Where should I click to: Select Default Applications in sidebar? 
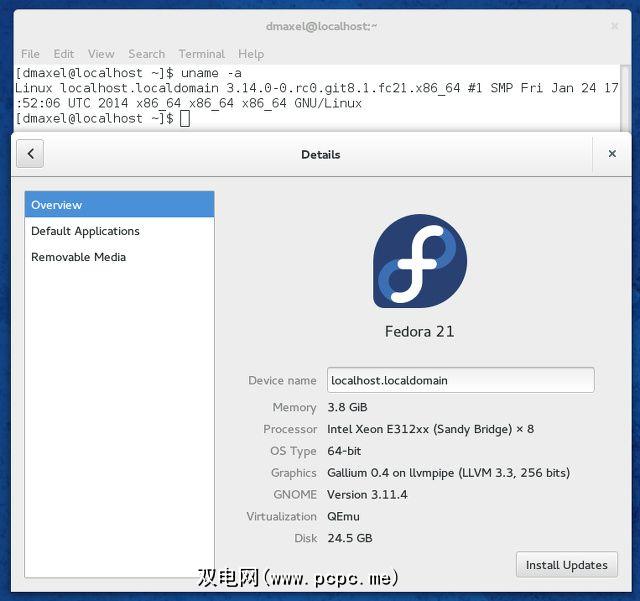tap(119, 231)
